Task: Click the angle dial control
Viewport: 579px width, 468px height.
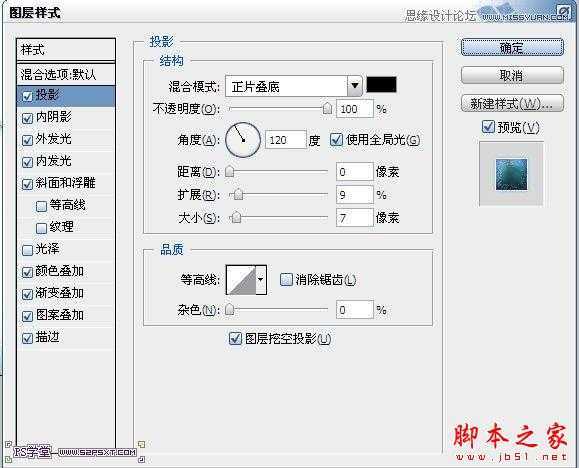Action: pos(243,140)
